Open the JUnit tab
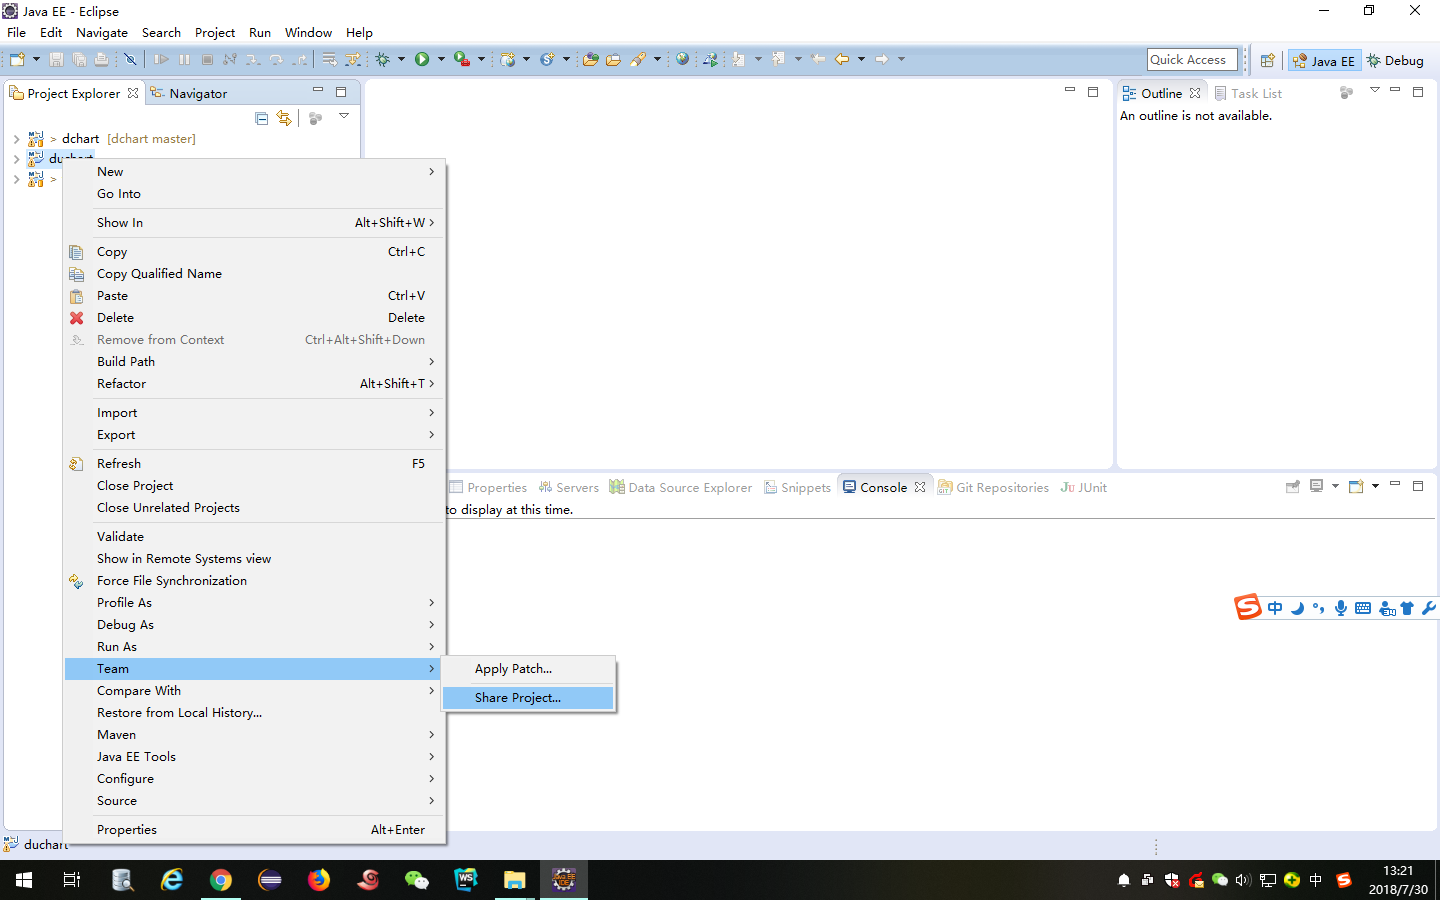This screenshot has height=900, width=1440. 1084,487
